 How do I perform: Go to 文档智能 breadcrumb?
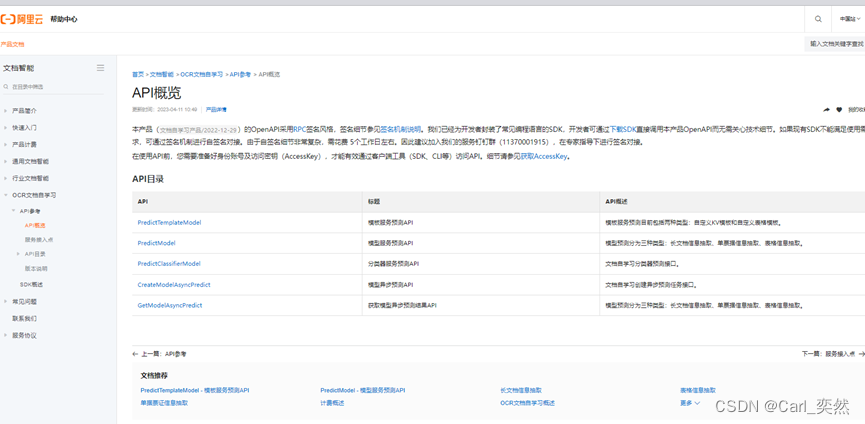tap(162, 74)
